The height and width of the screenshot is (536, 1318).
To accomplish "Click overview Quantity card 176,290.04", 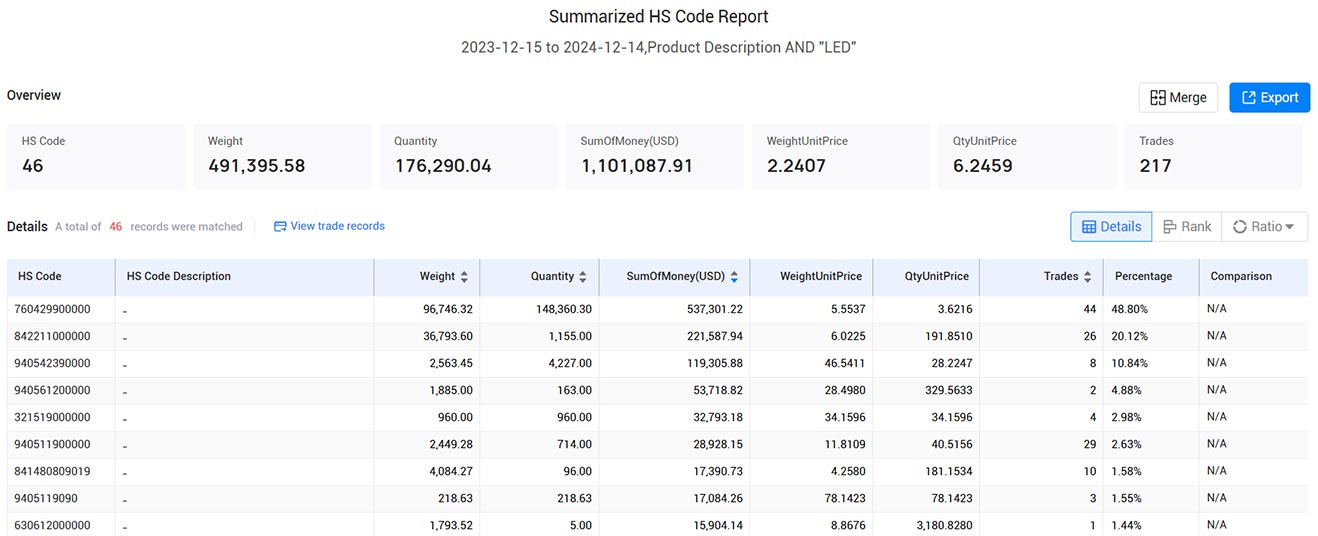I will tap(468, 156).
